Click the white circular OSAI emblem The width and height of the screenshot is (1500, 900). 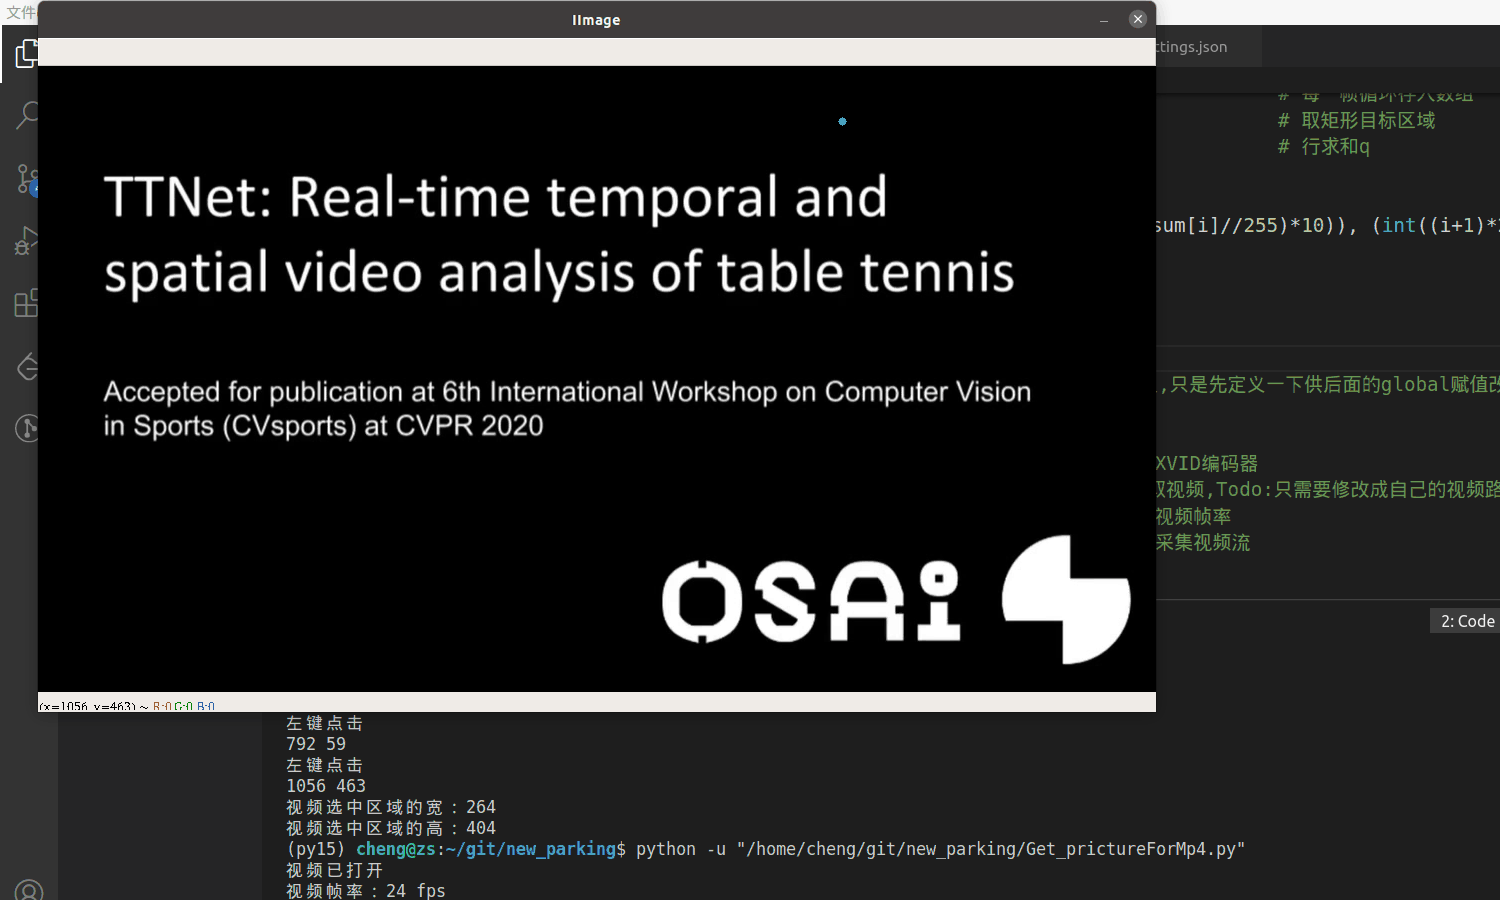pos(1066,599)
